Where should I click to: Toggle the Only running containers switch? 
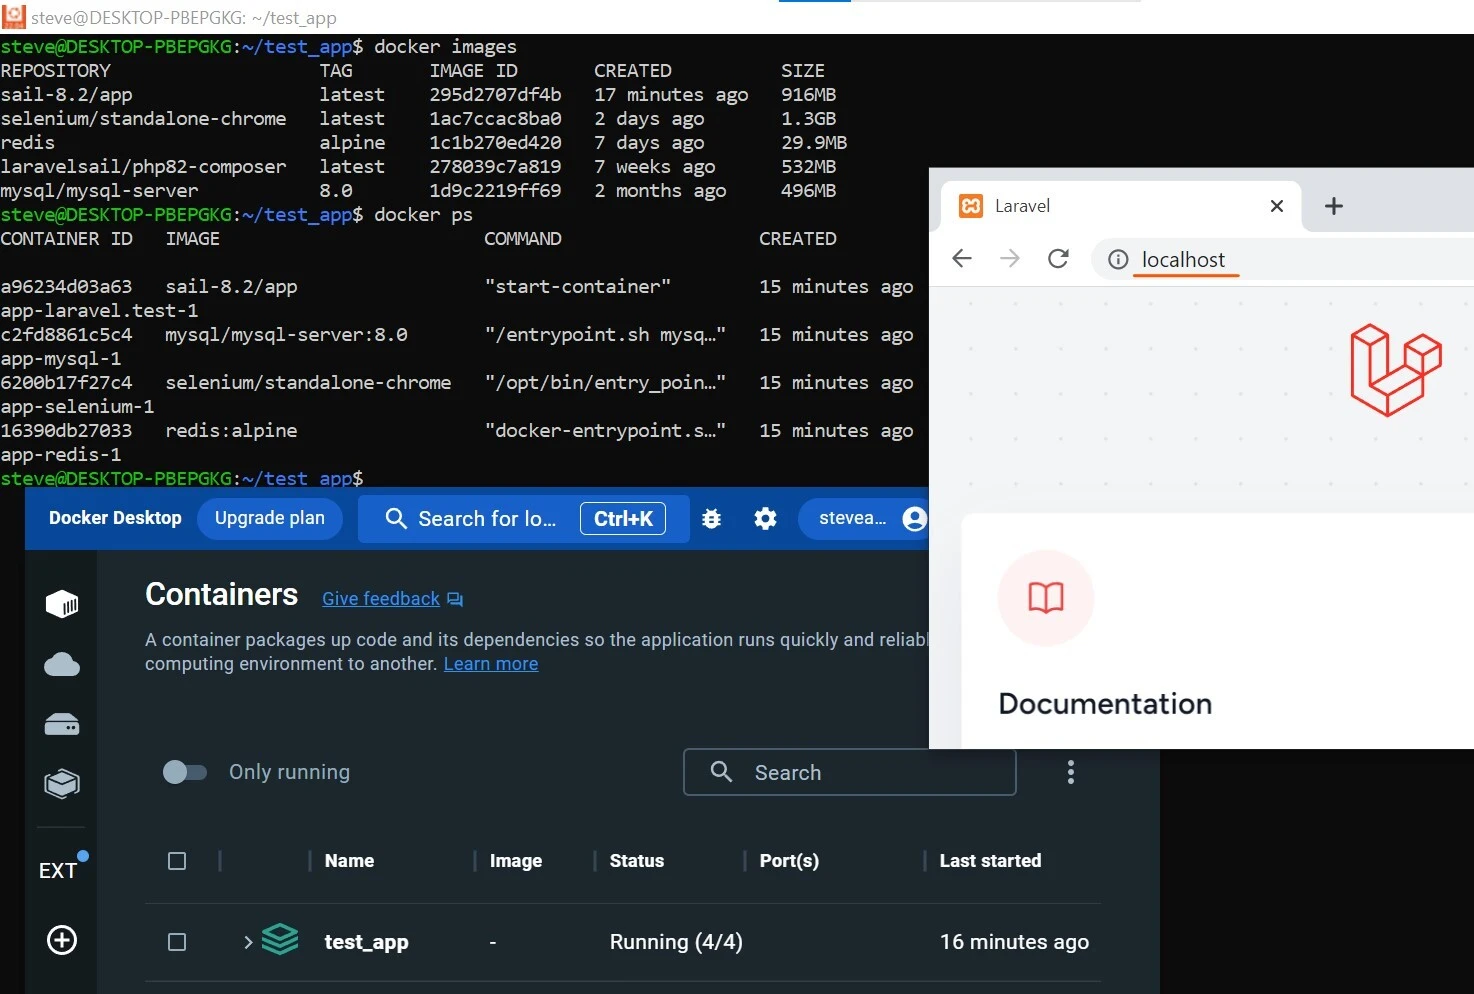click(185, 771)
